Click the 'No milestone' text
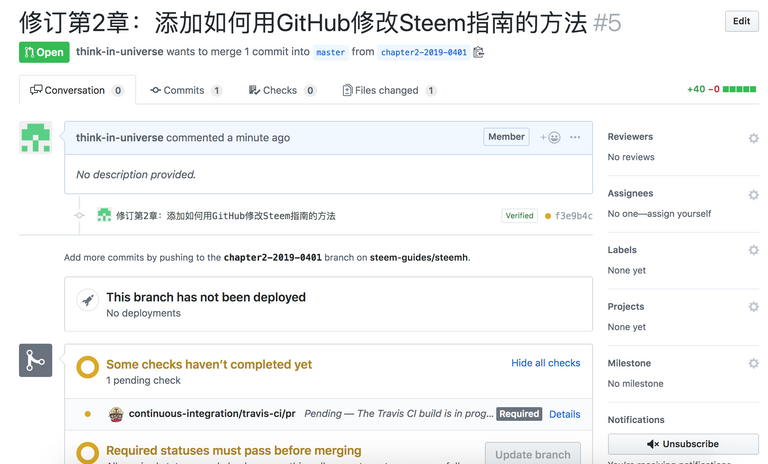Image resolution: width=768 pixels, height=464 pixels. [635, 384]
